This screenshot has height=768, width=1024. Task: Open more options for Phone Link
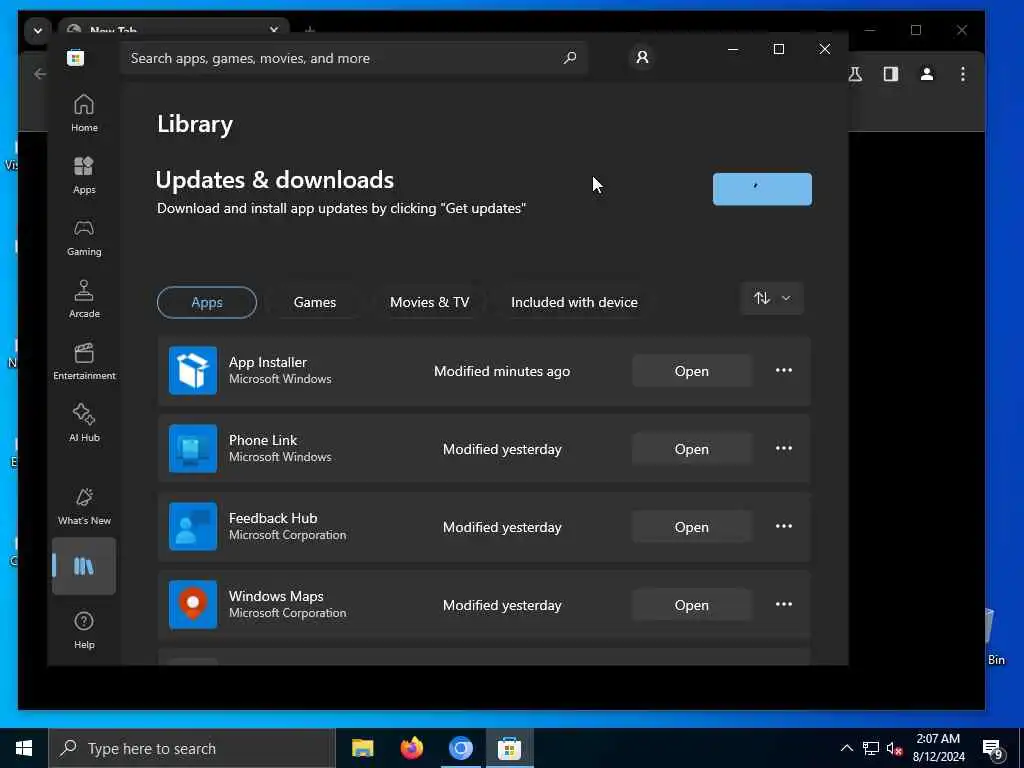[x=784, y=449]
